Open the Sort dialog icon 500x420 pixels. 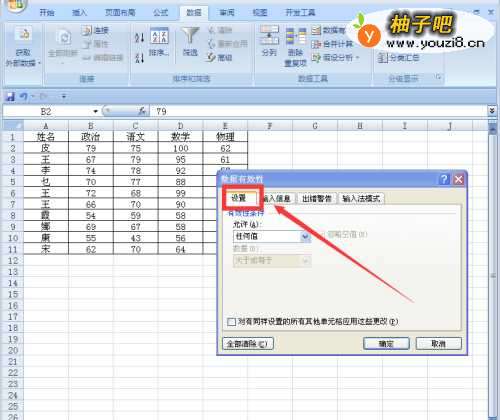(159, 36)
